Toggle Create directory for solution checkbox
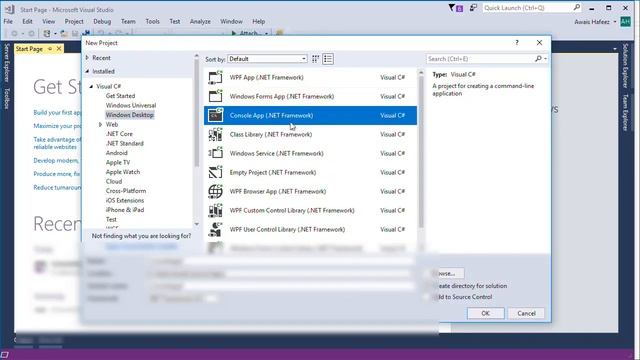Image resolution: width=640 pixels, height=360 pixels. (426, 286)
